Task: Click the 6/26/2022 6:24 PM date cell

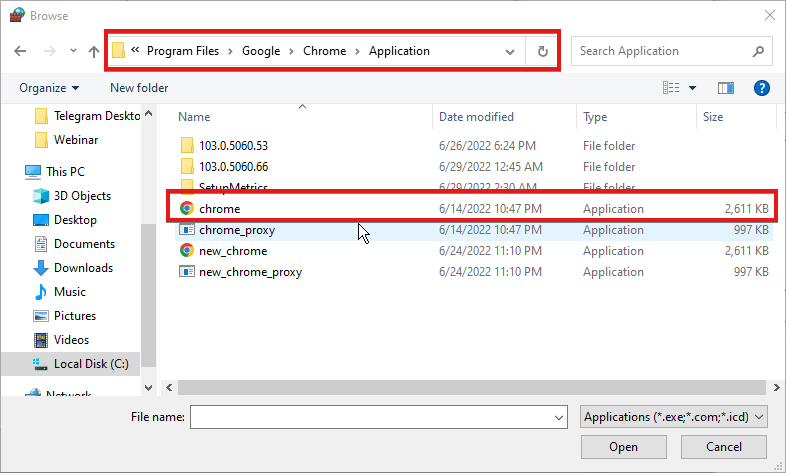Action: [487, 146]
